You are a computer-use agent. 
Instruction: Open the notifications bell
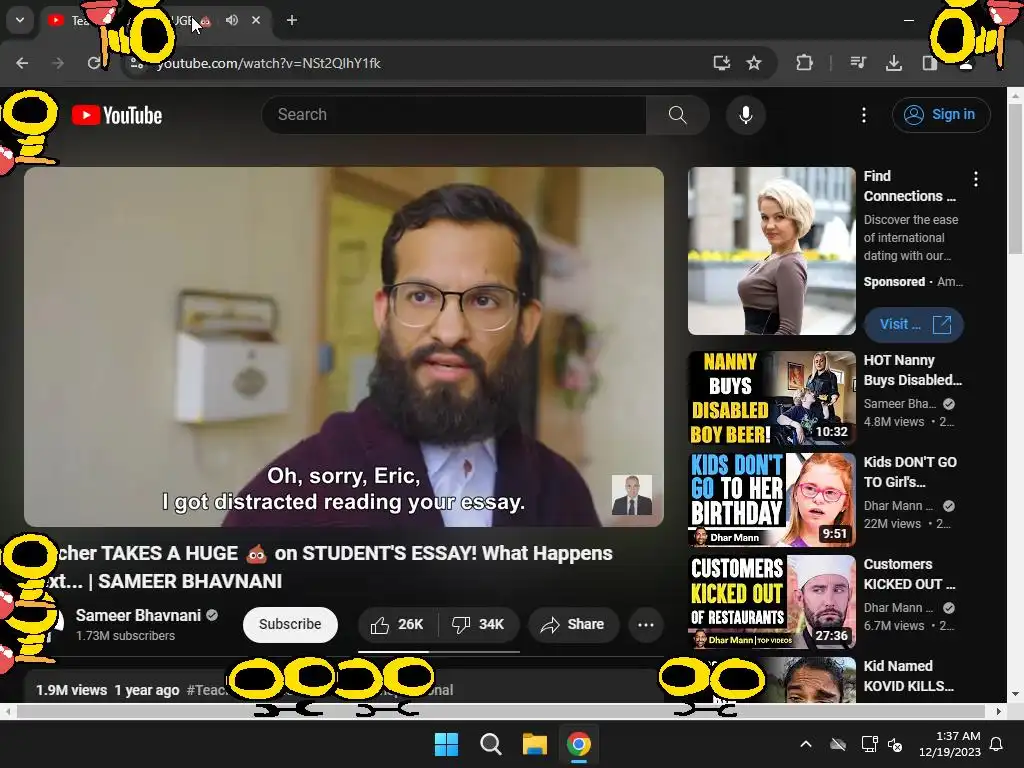(x=997, y=744)
